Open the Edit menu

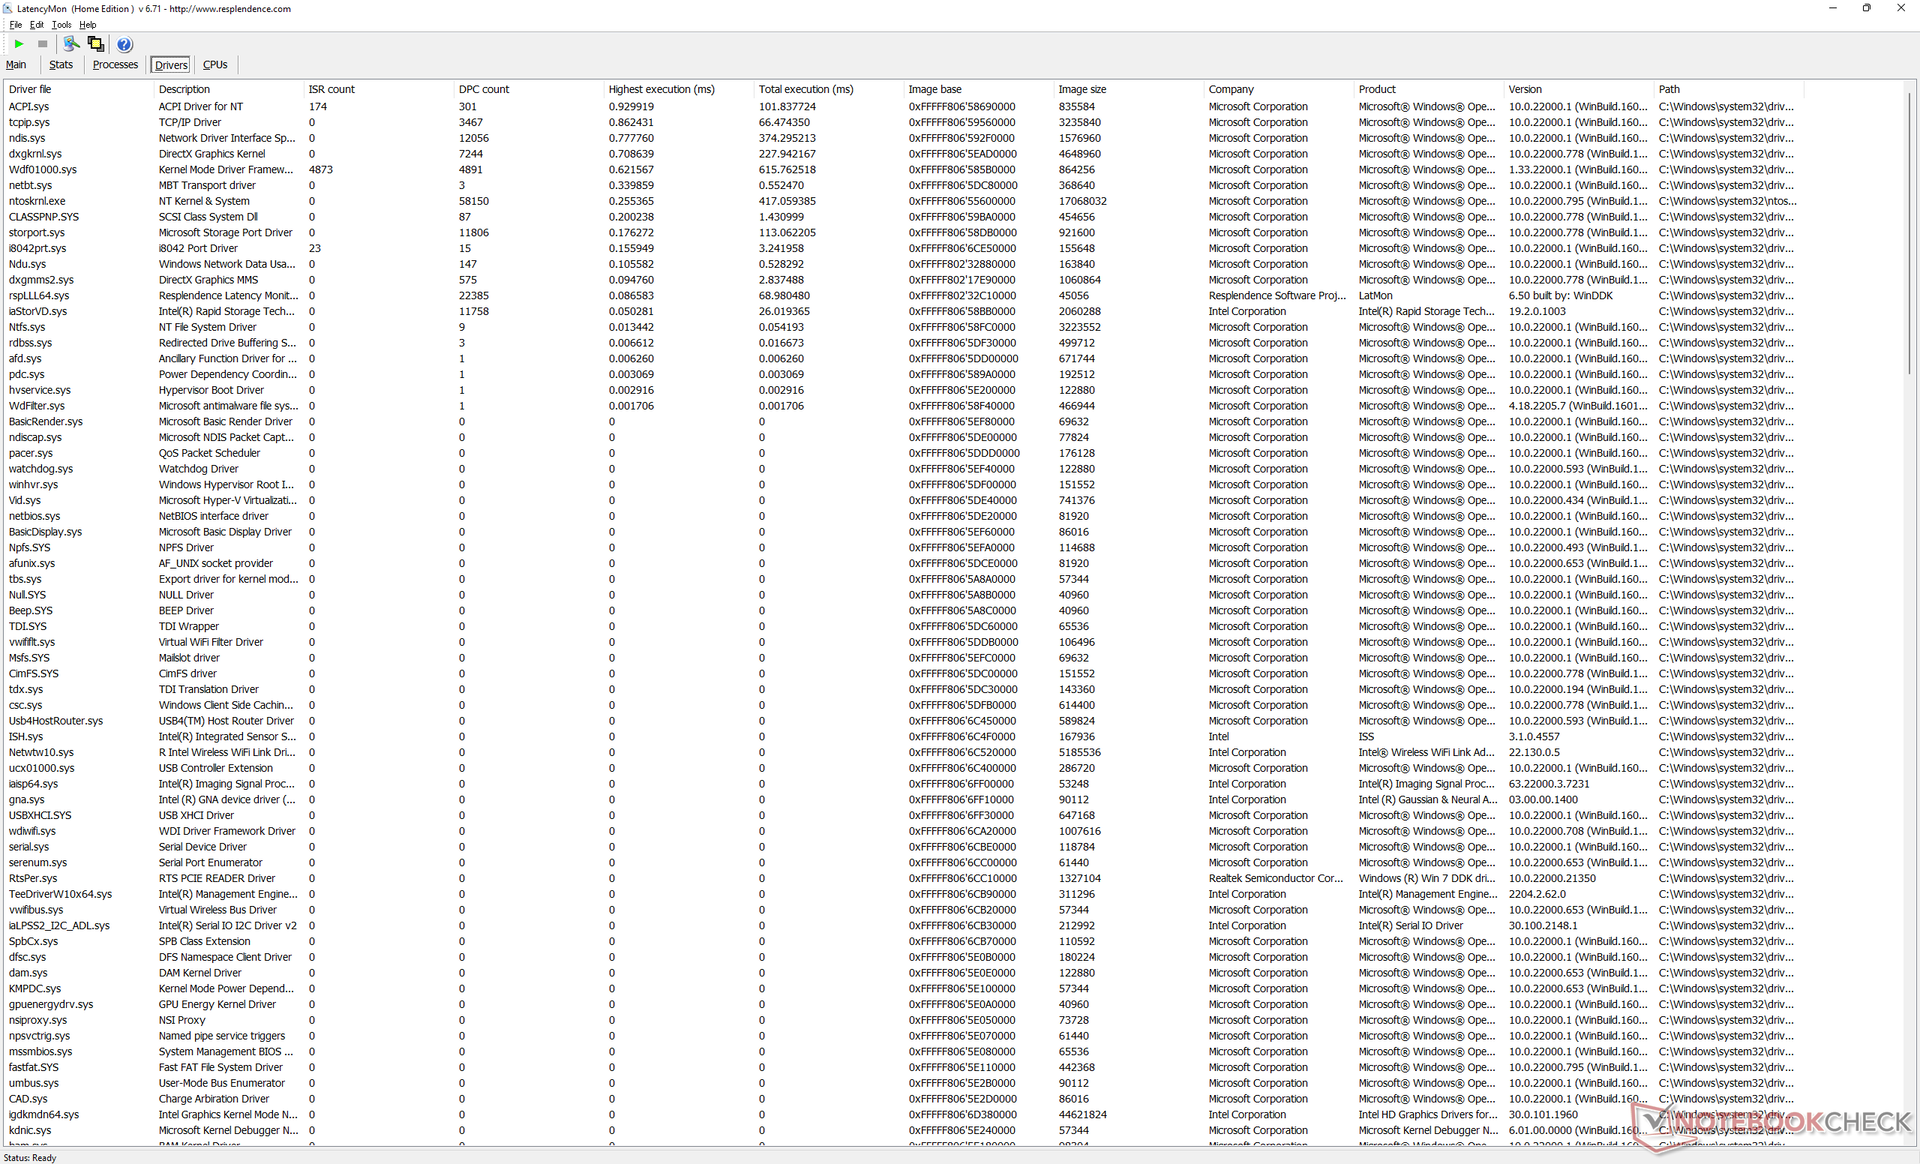coord(37,25)
